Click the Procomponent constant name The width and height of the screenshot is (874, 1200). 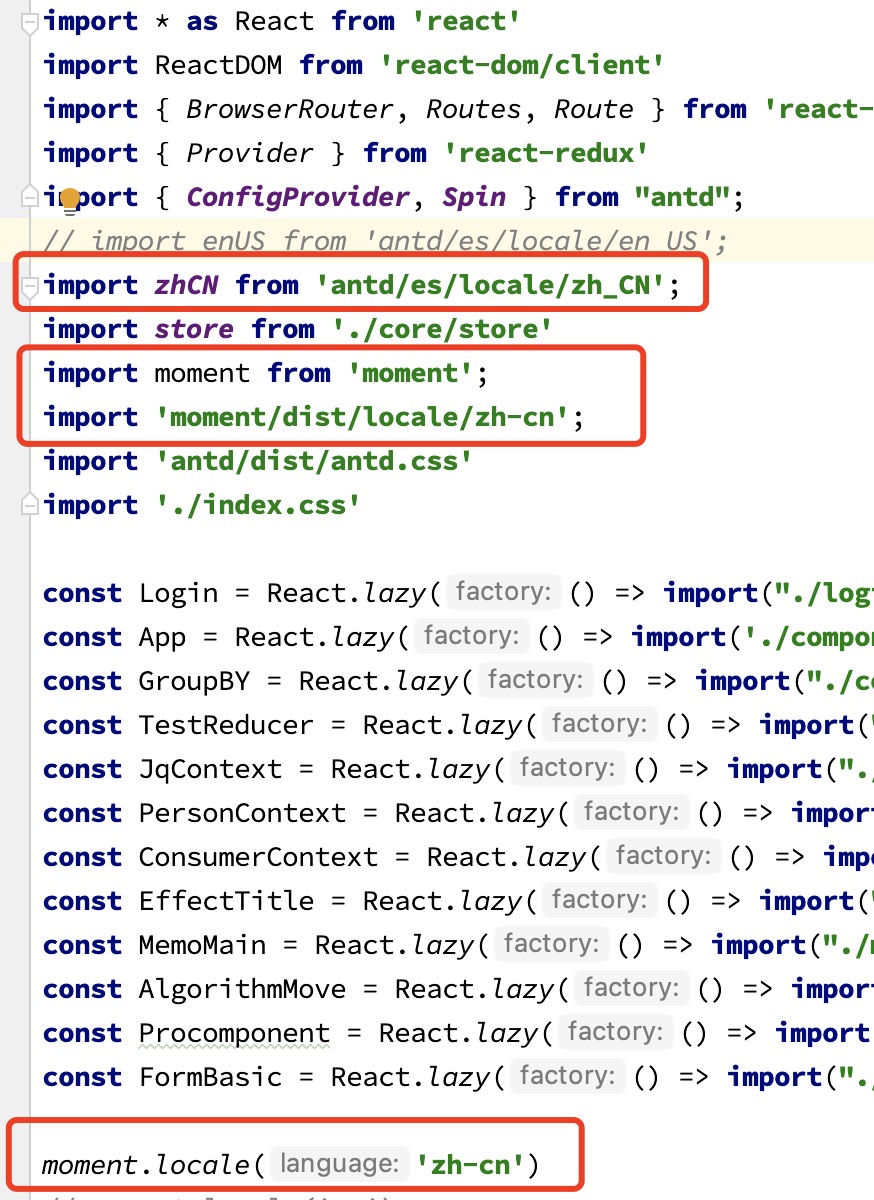tap(234, 1033)
